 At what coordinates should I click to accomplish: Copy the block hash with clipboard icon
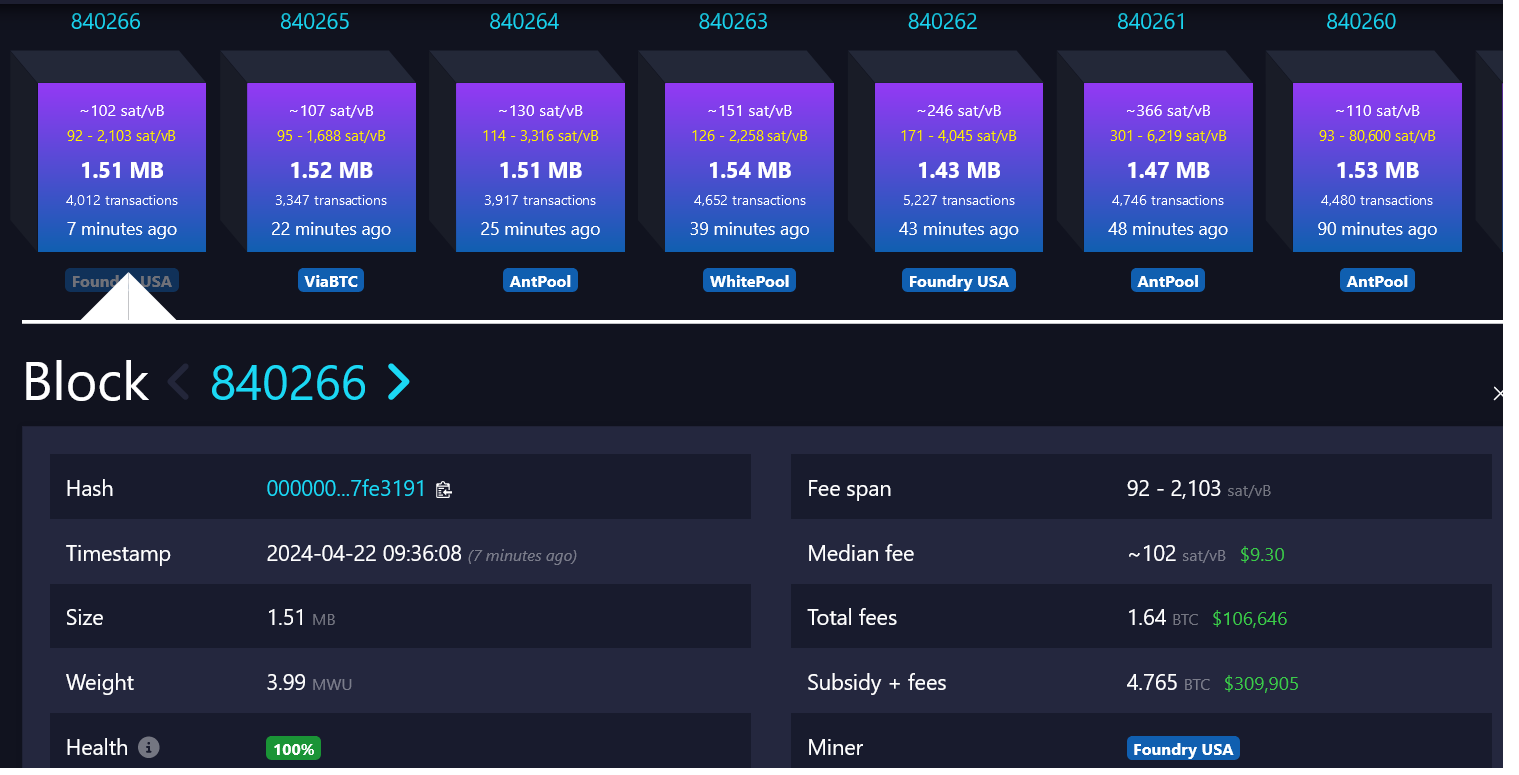pos(444,489)
